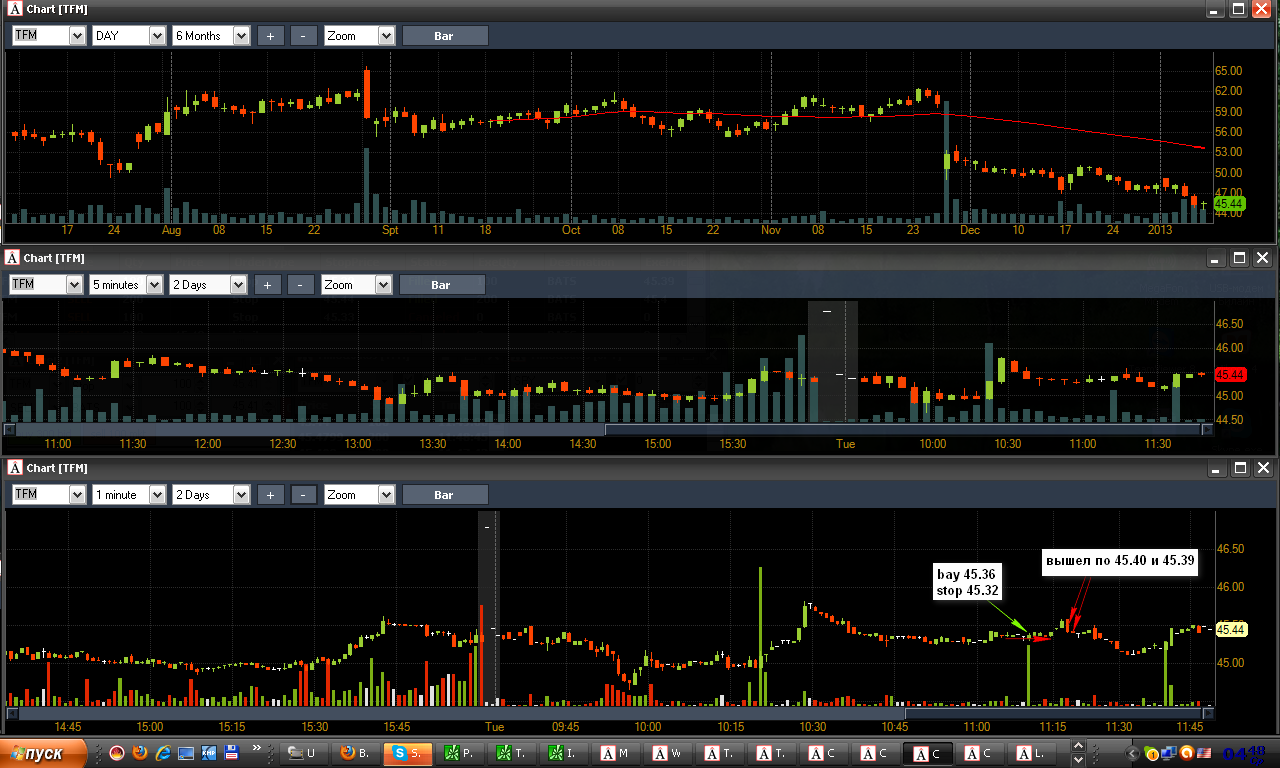Click the orange round tray icon

point(1186,753)
